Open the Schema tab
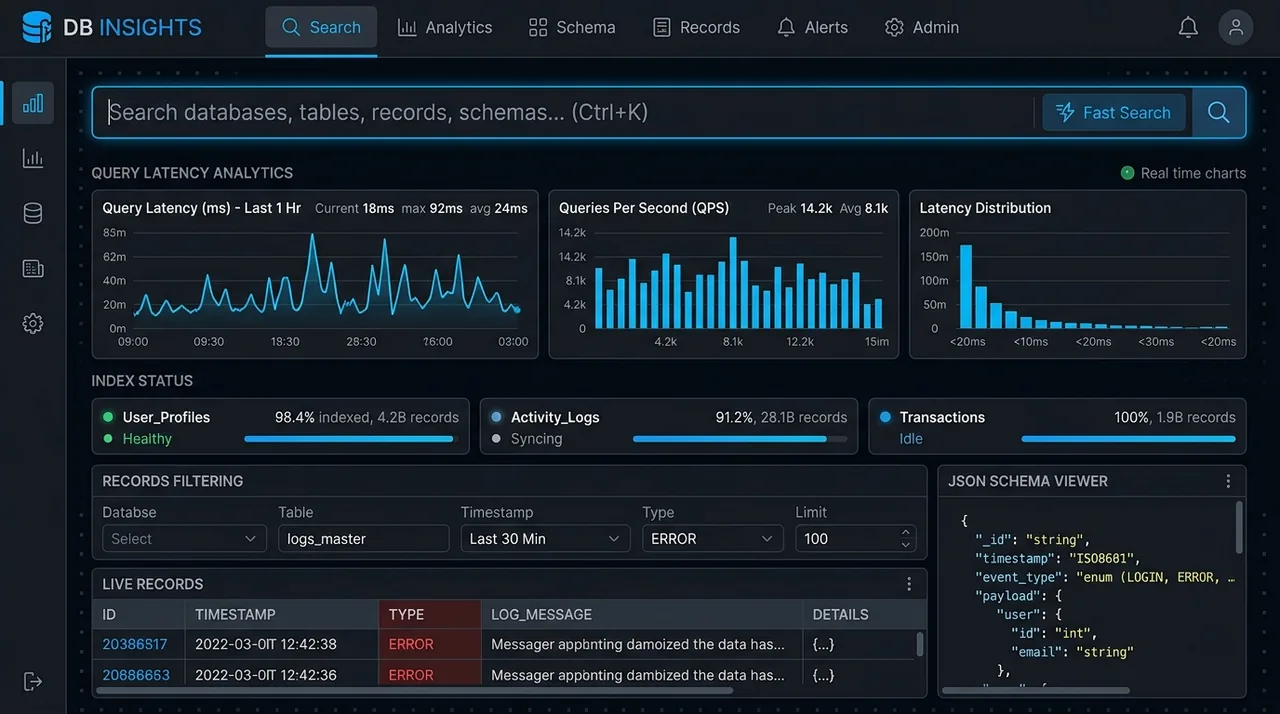The height and width of the screenshot is (714, 1280). (572, 28)
